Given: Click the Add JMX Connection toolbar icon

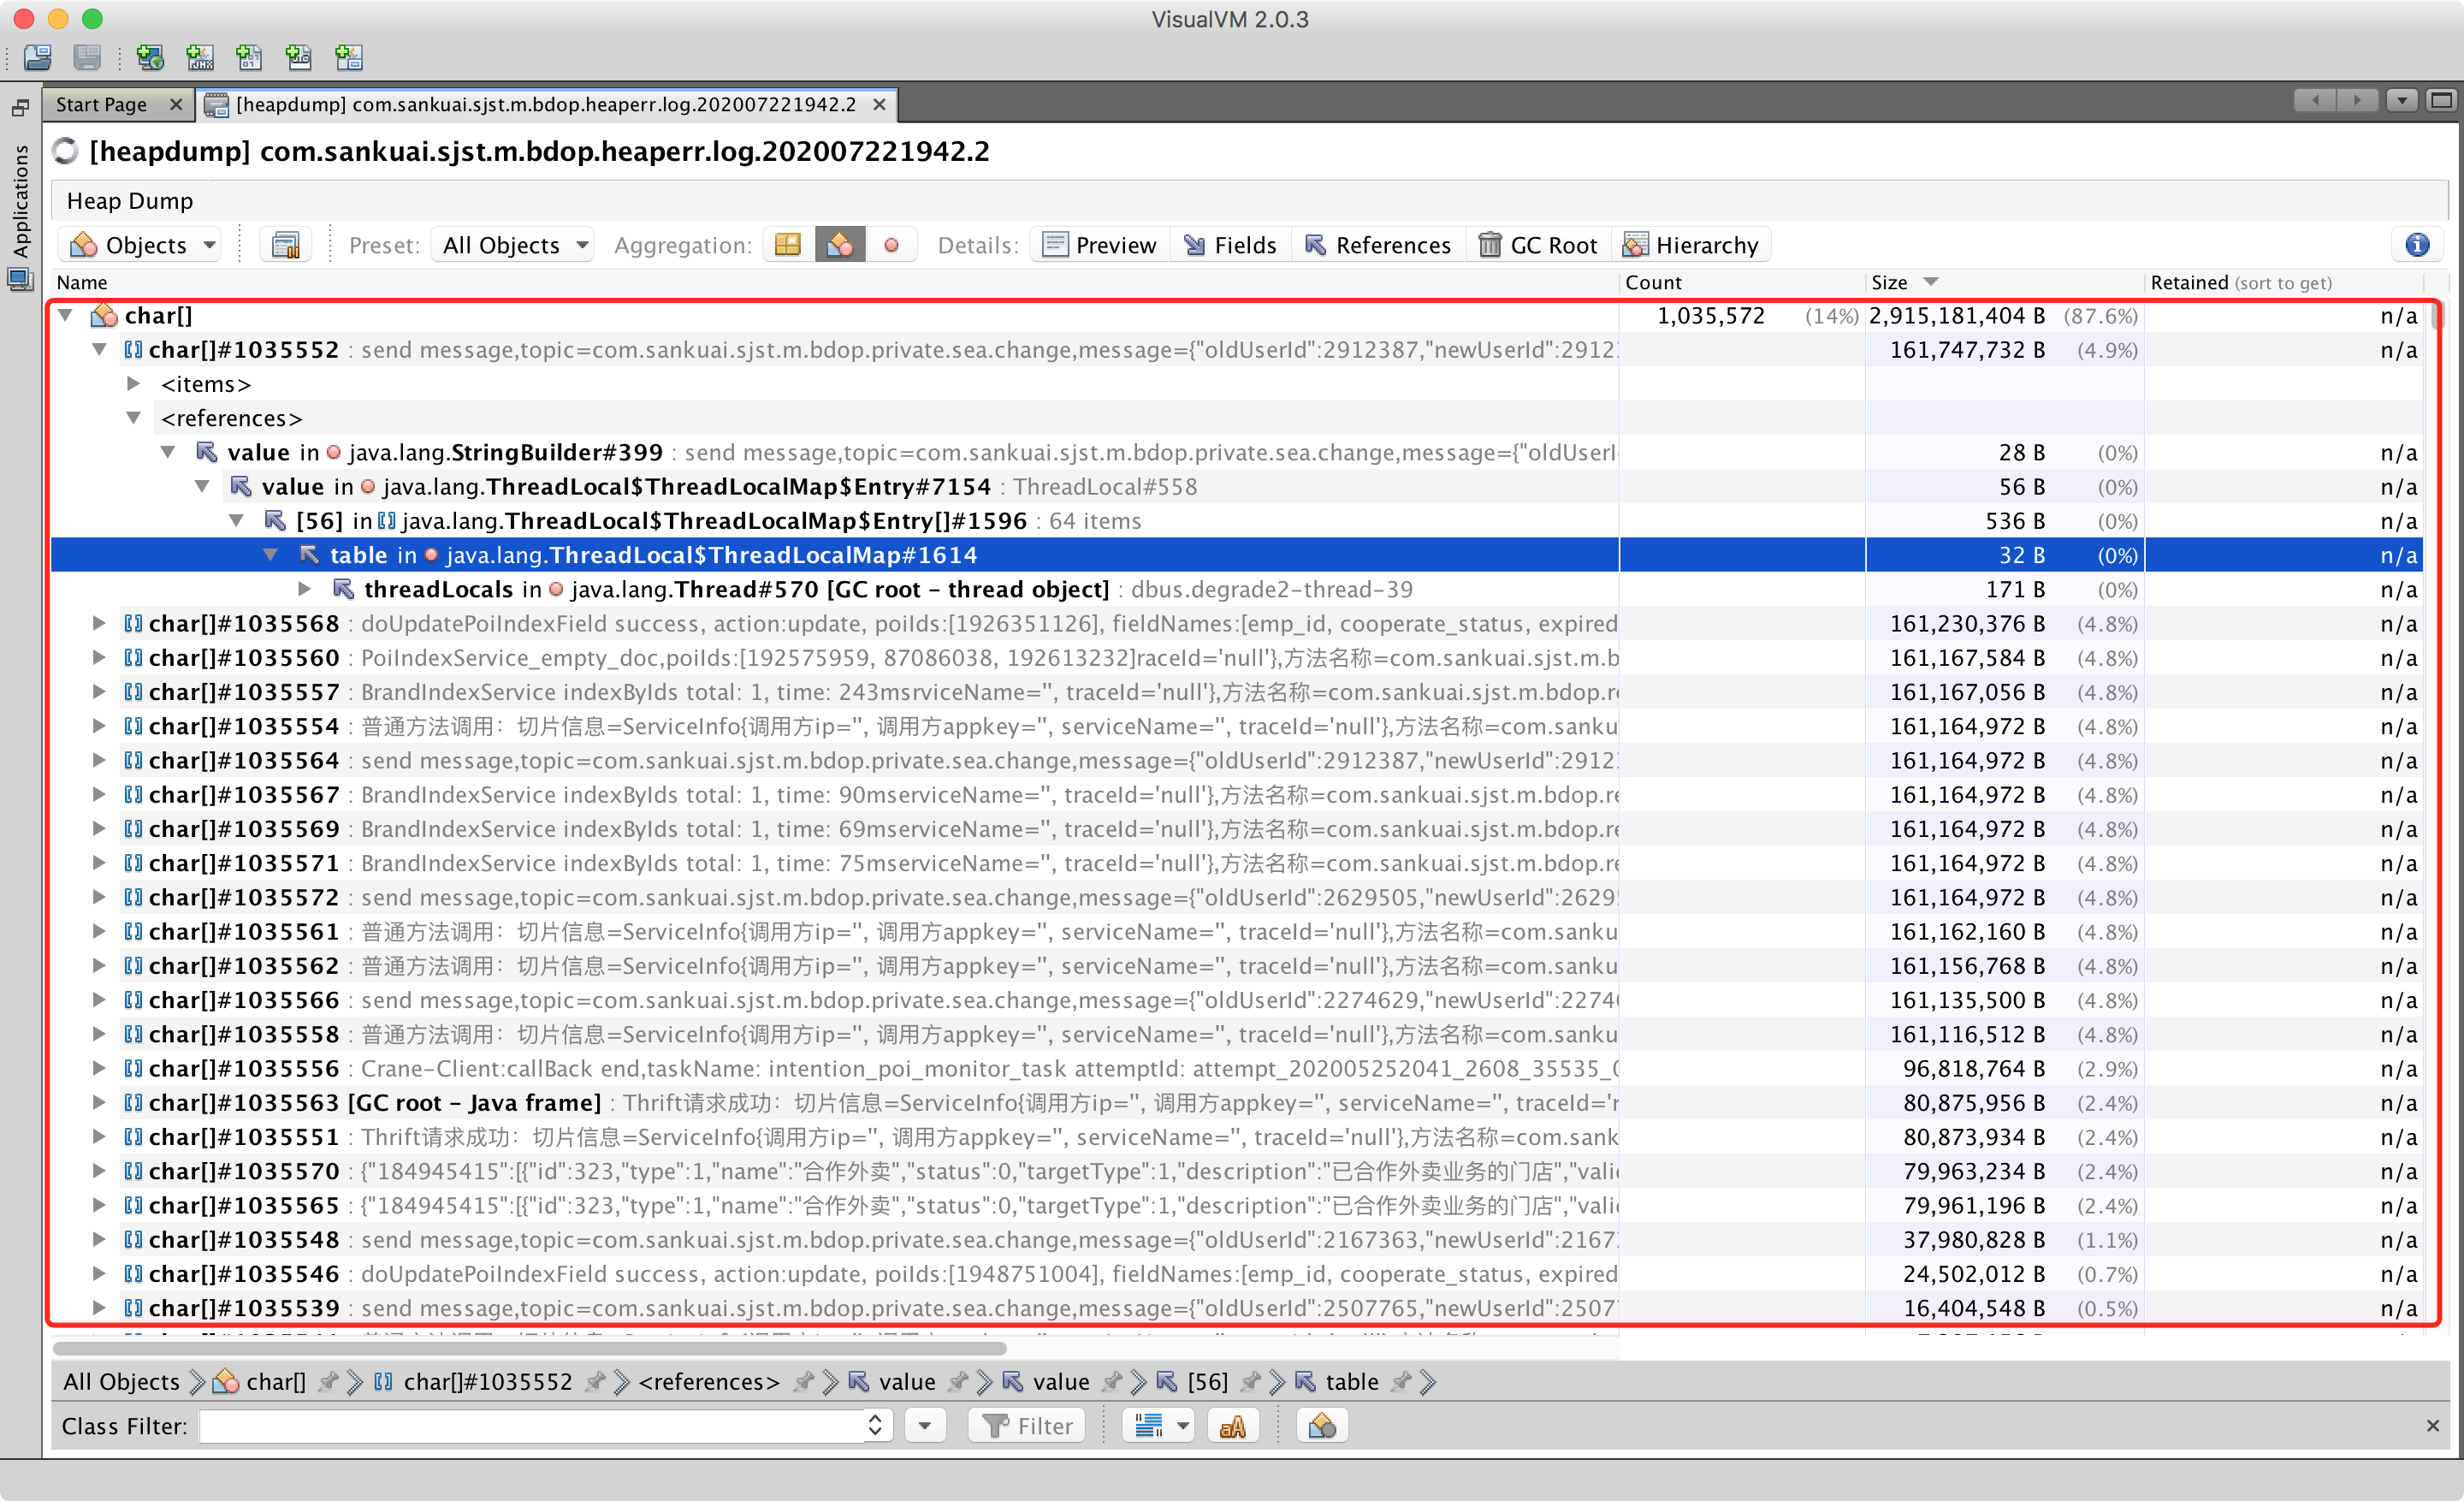Looking at the screenshot, I should [x=200, y=58].
